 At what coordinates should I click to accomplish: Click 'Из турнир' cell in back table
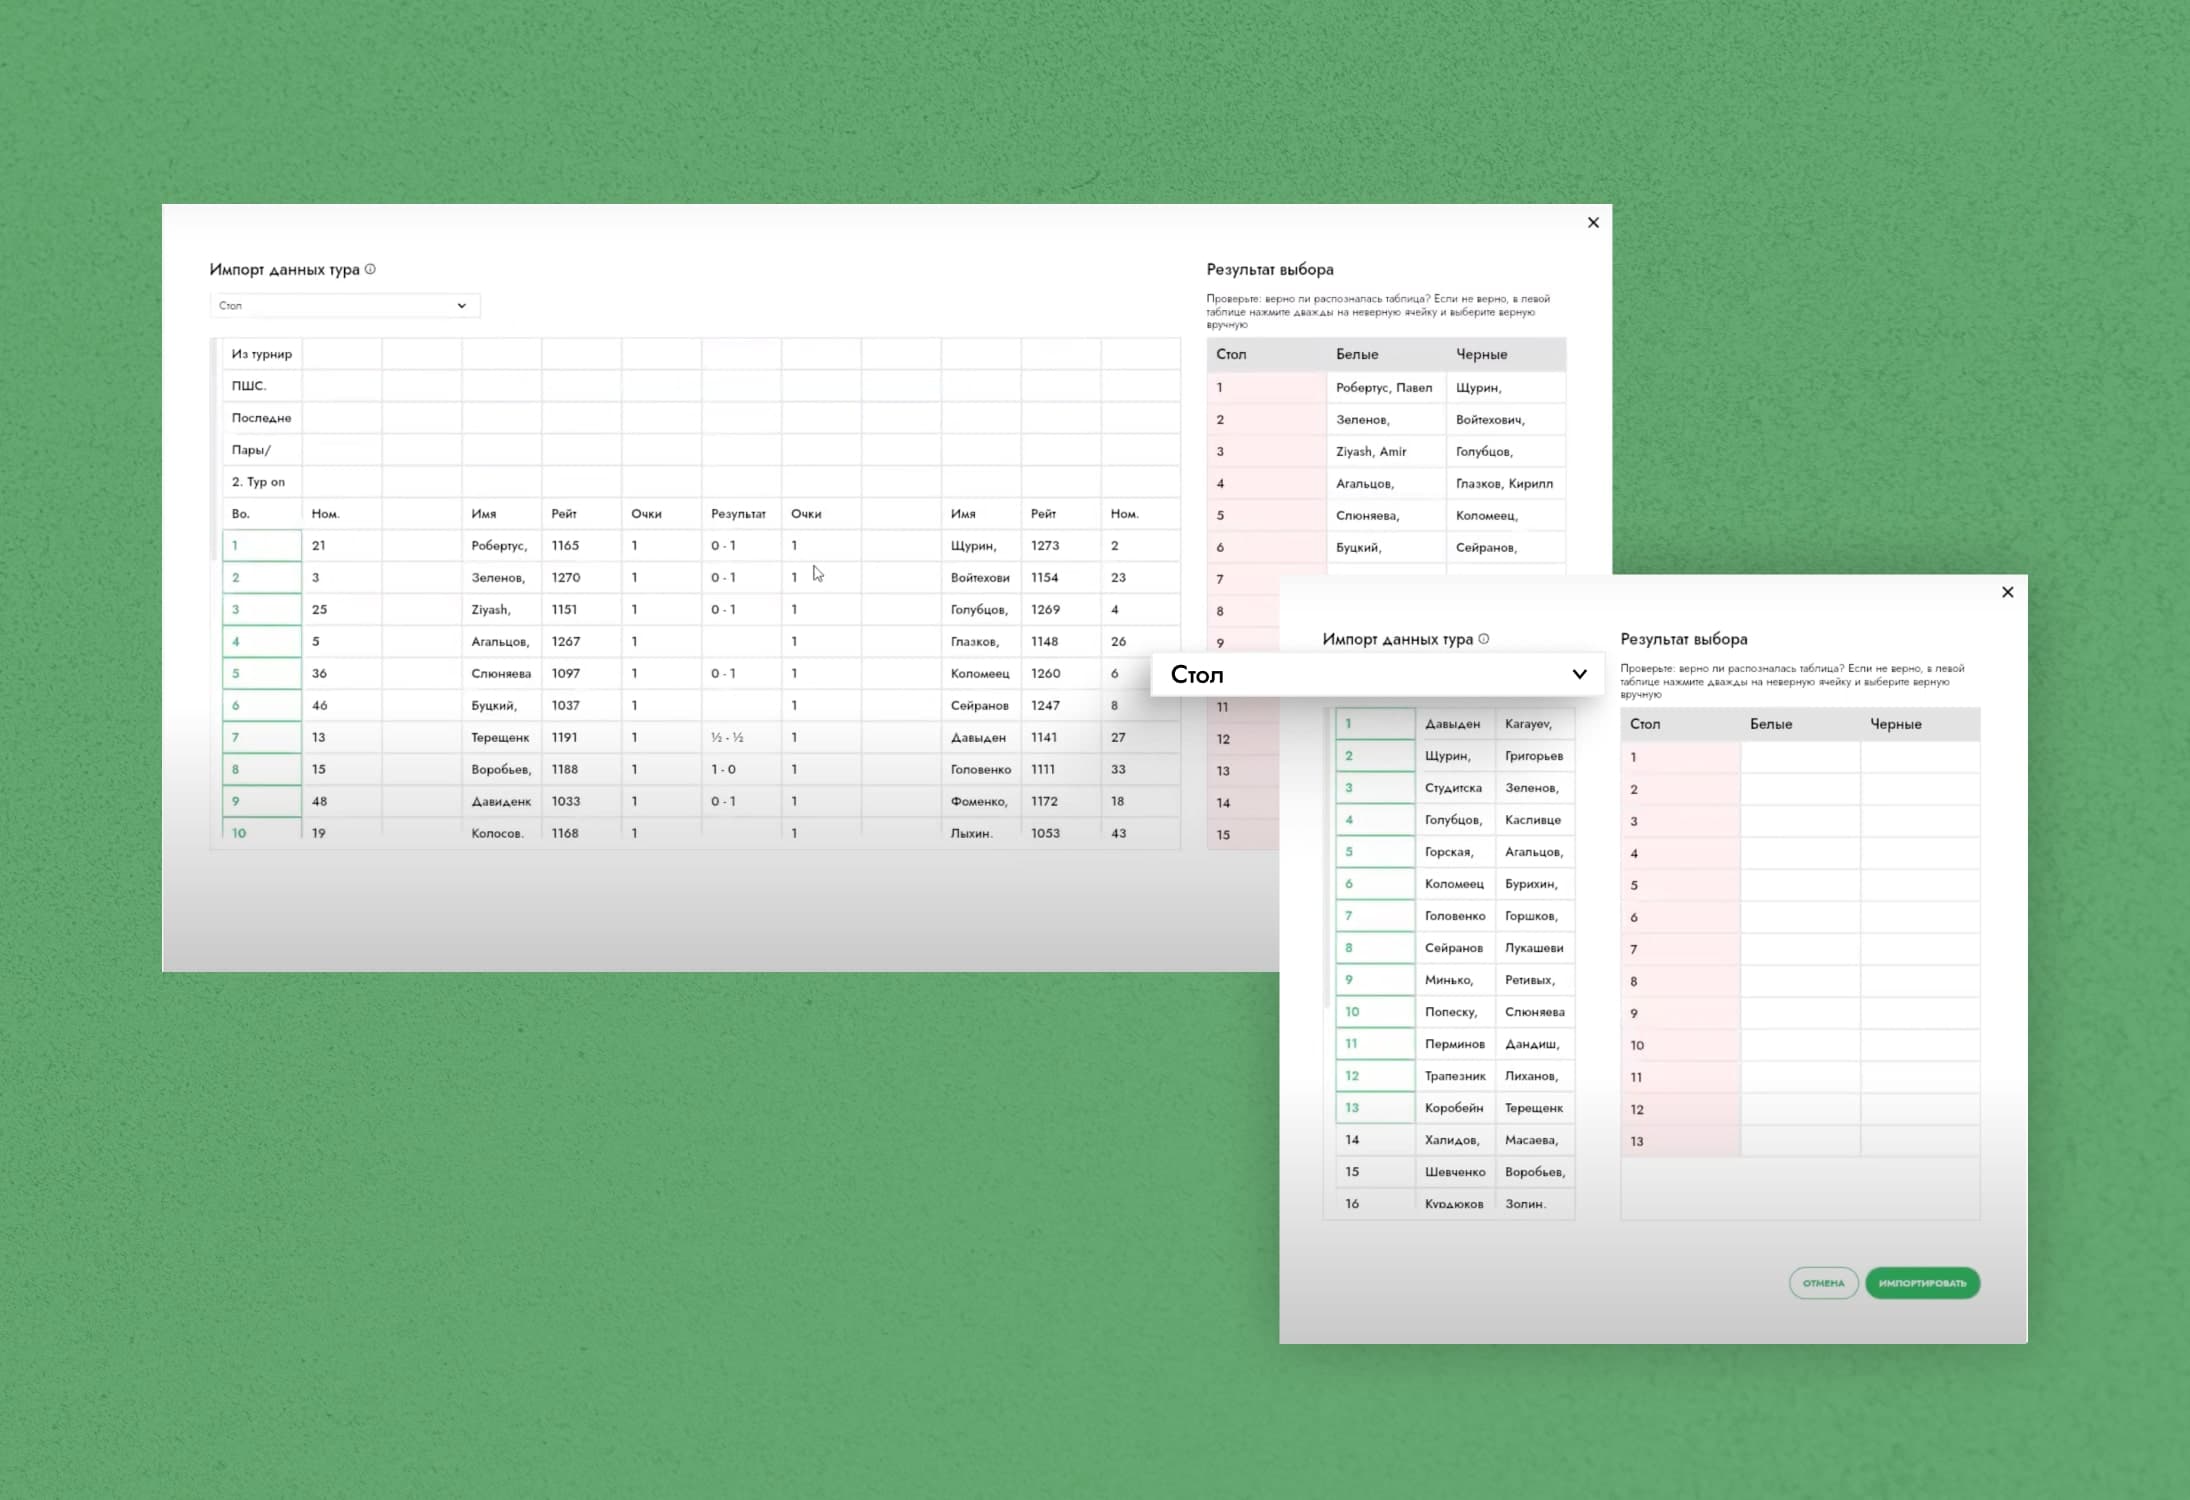click(x=262, y=354)
